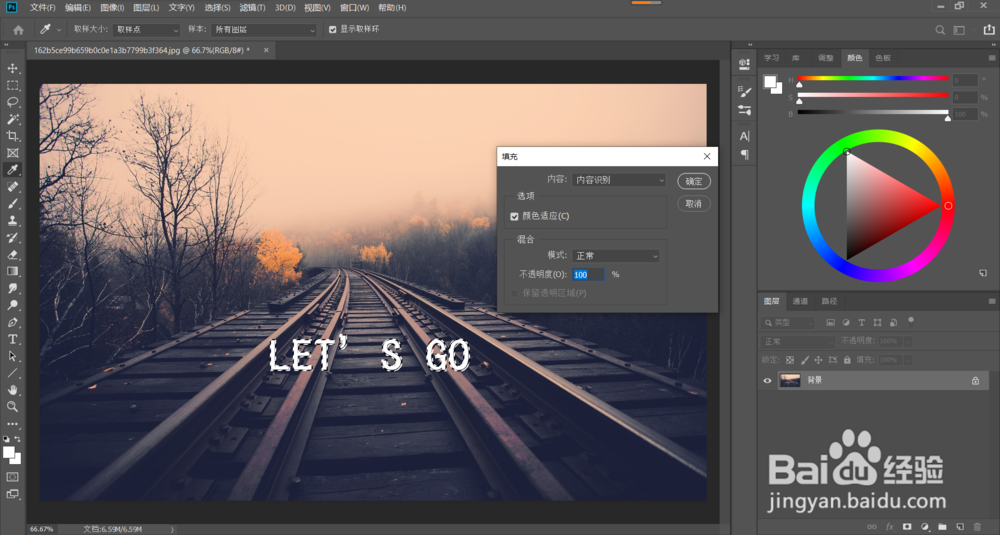This screenshot has width=1000, height=535.
Task: Switch to the 色板 (Swatches) tab
Action: 883,58
